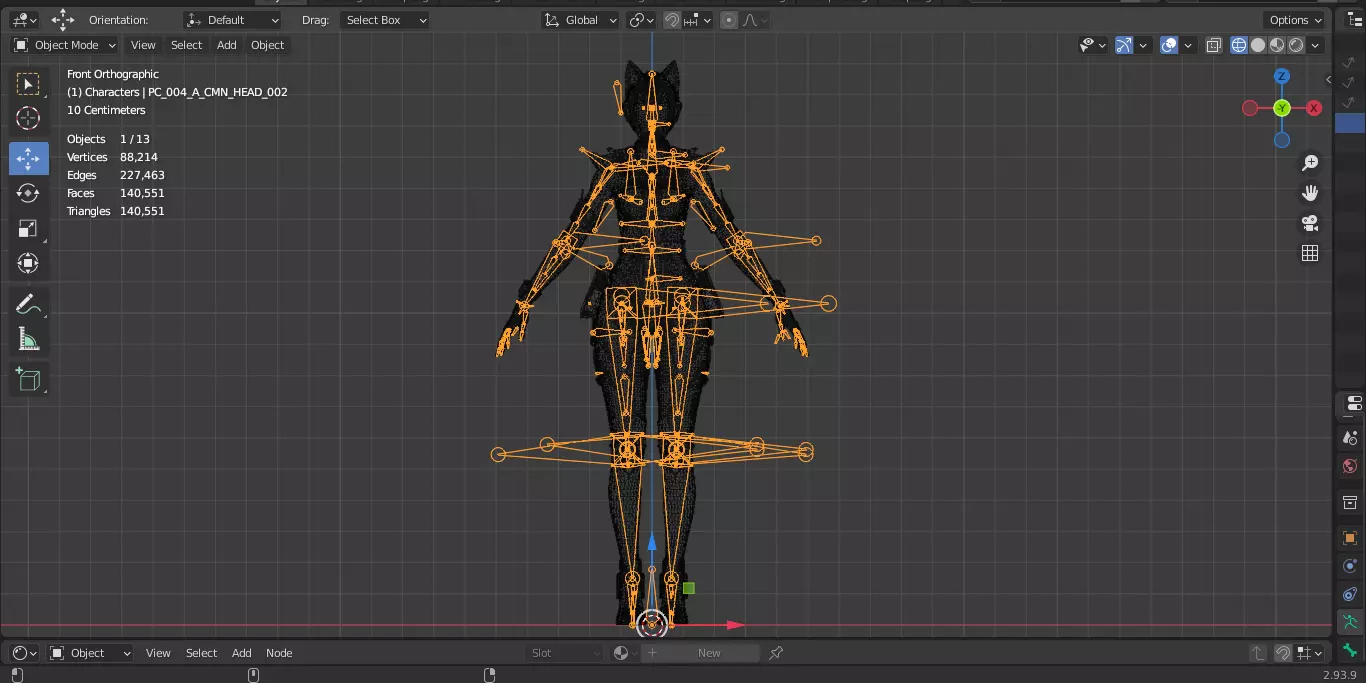Open the shader type Object dropdown
1366x683 pixels.
point(90,653)
